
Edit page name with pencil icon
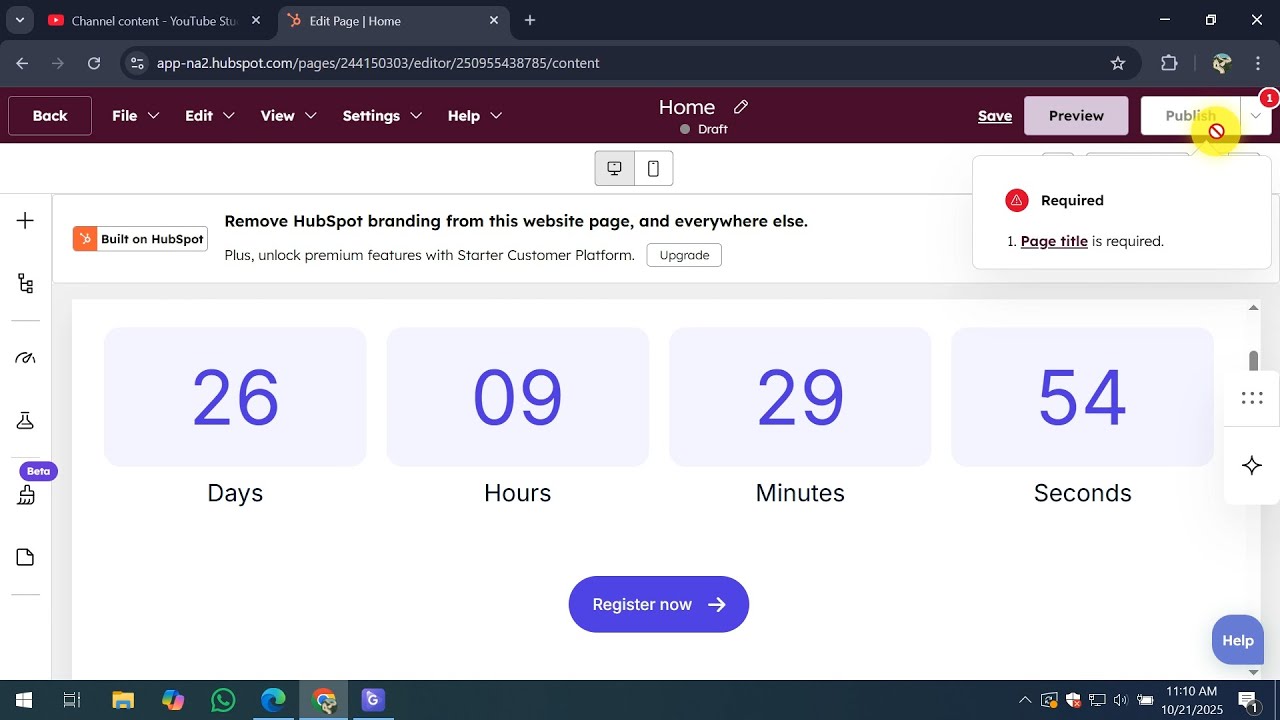(x=741, y=107)
